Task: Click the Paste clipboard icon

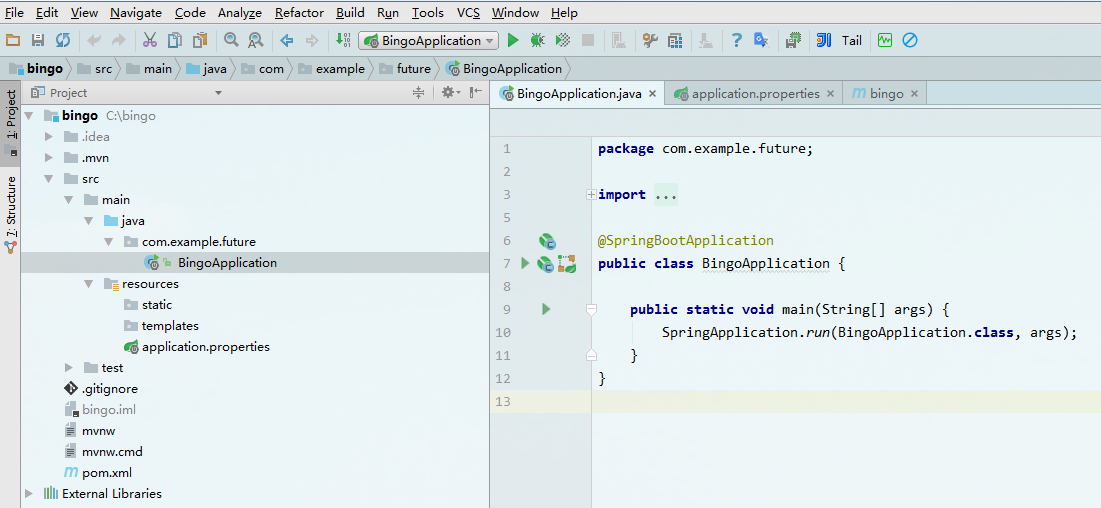Action: [201, 41]
